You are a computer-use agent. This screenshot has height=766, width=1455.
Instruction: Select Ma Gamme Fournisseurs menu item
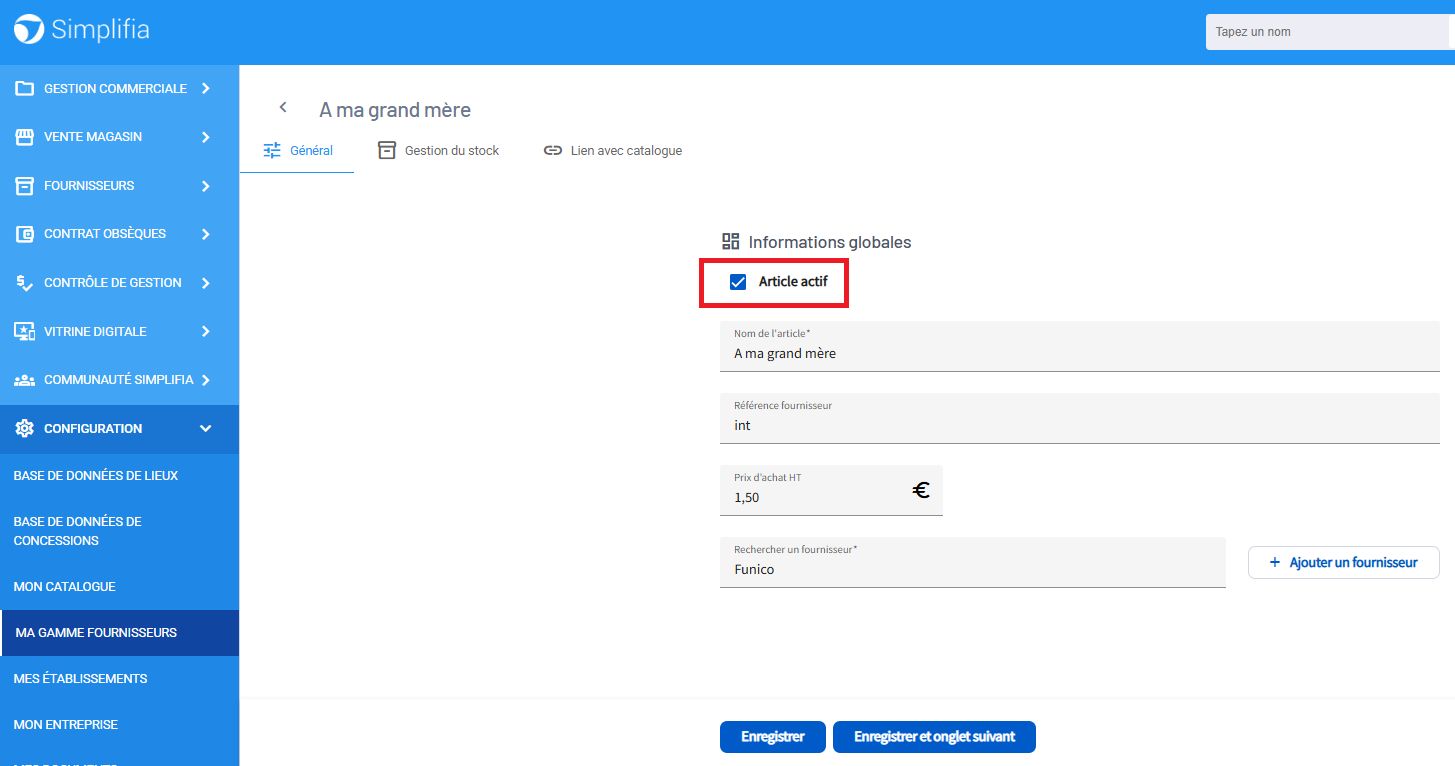pos(119,632)
